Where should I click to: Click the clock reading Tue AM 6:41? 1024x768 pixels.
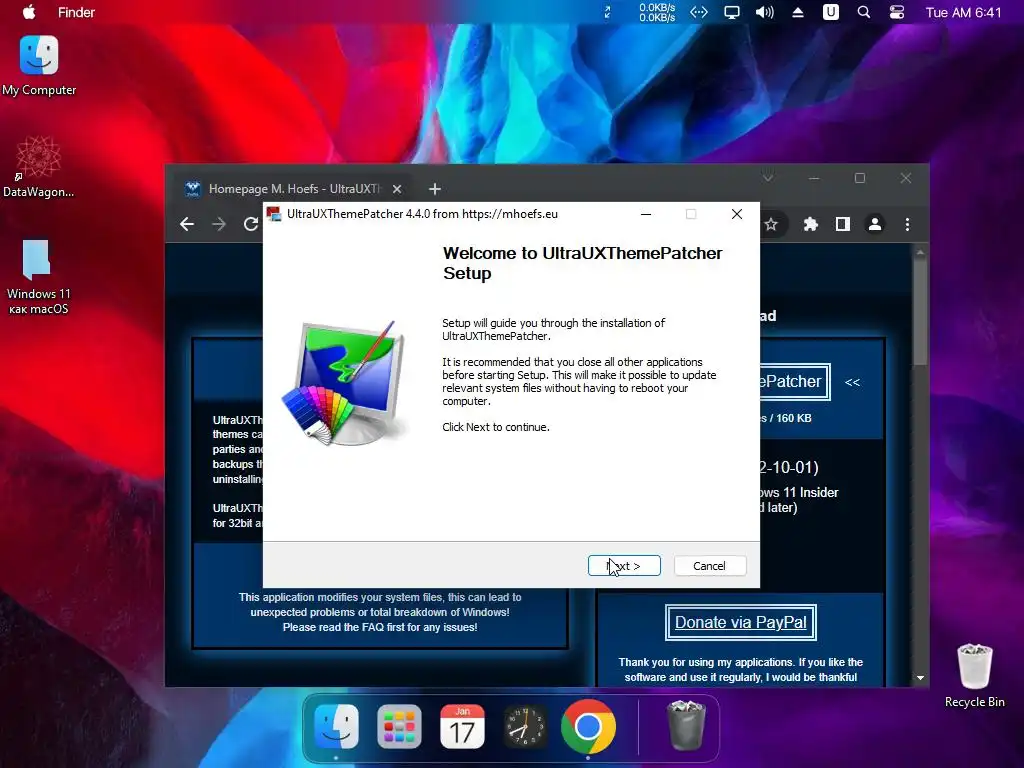(x=963, y=12)
